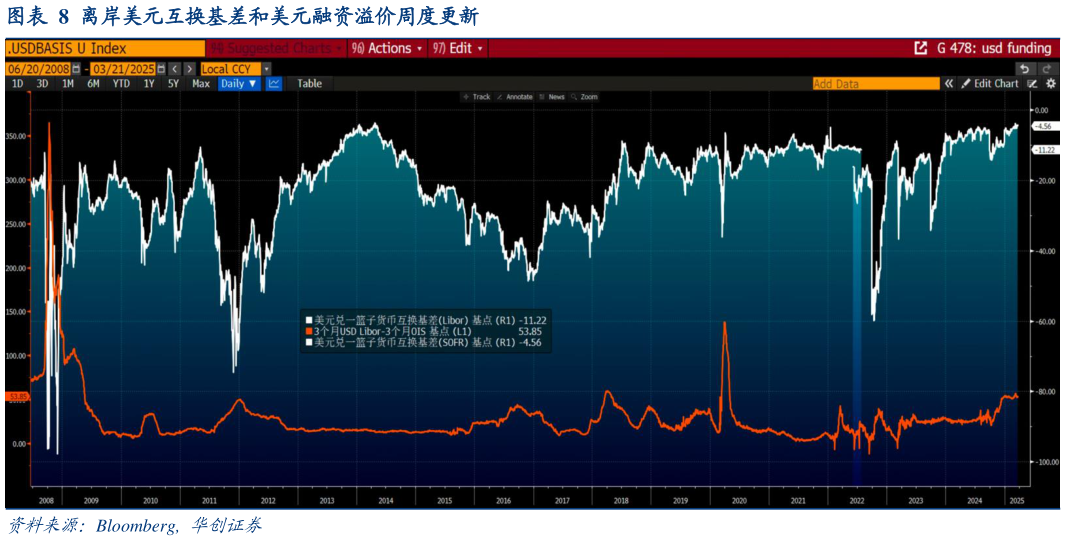Toggle the Track crosshair option
This screenshot has width=1066, height=541.
pos(476,97)
